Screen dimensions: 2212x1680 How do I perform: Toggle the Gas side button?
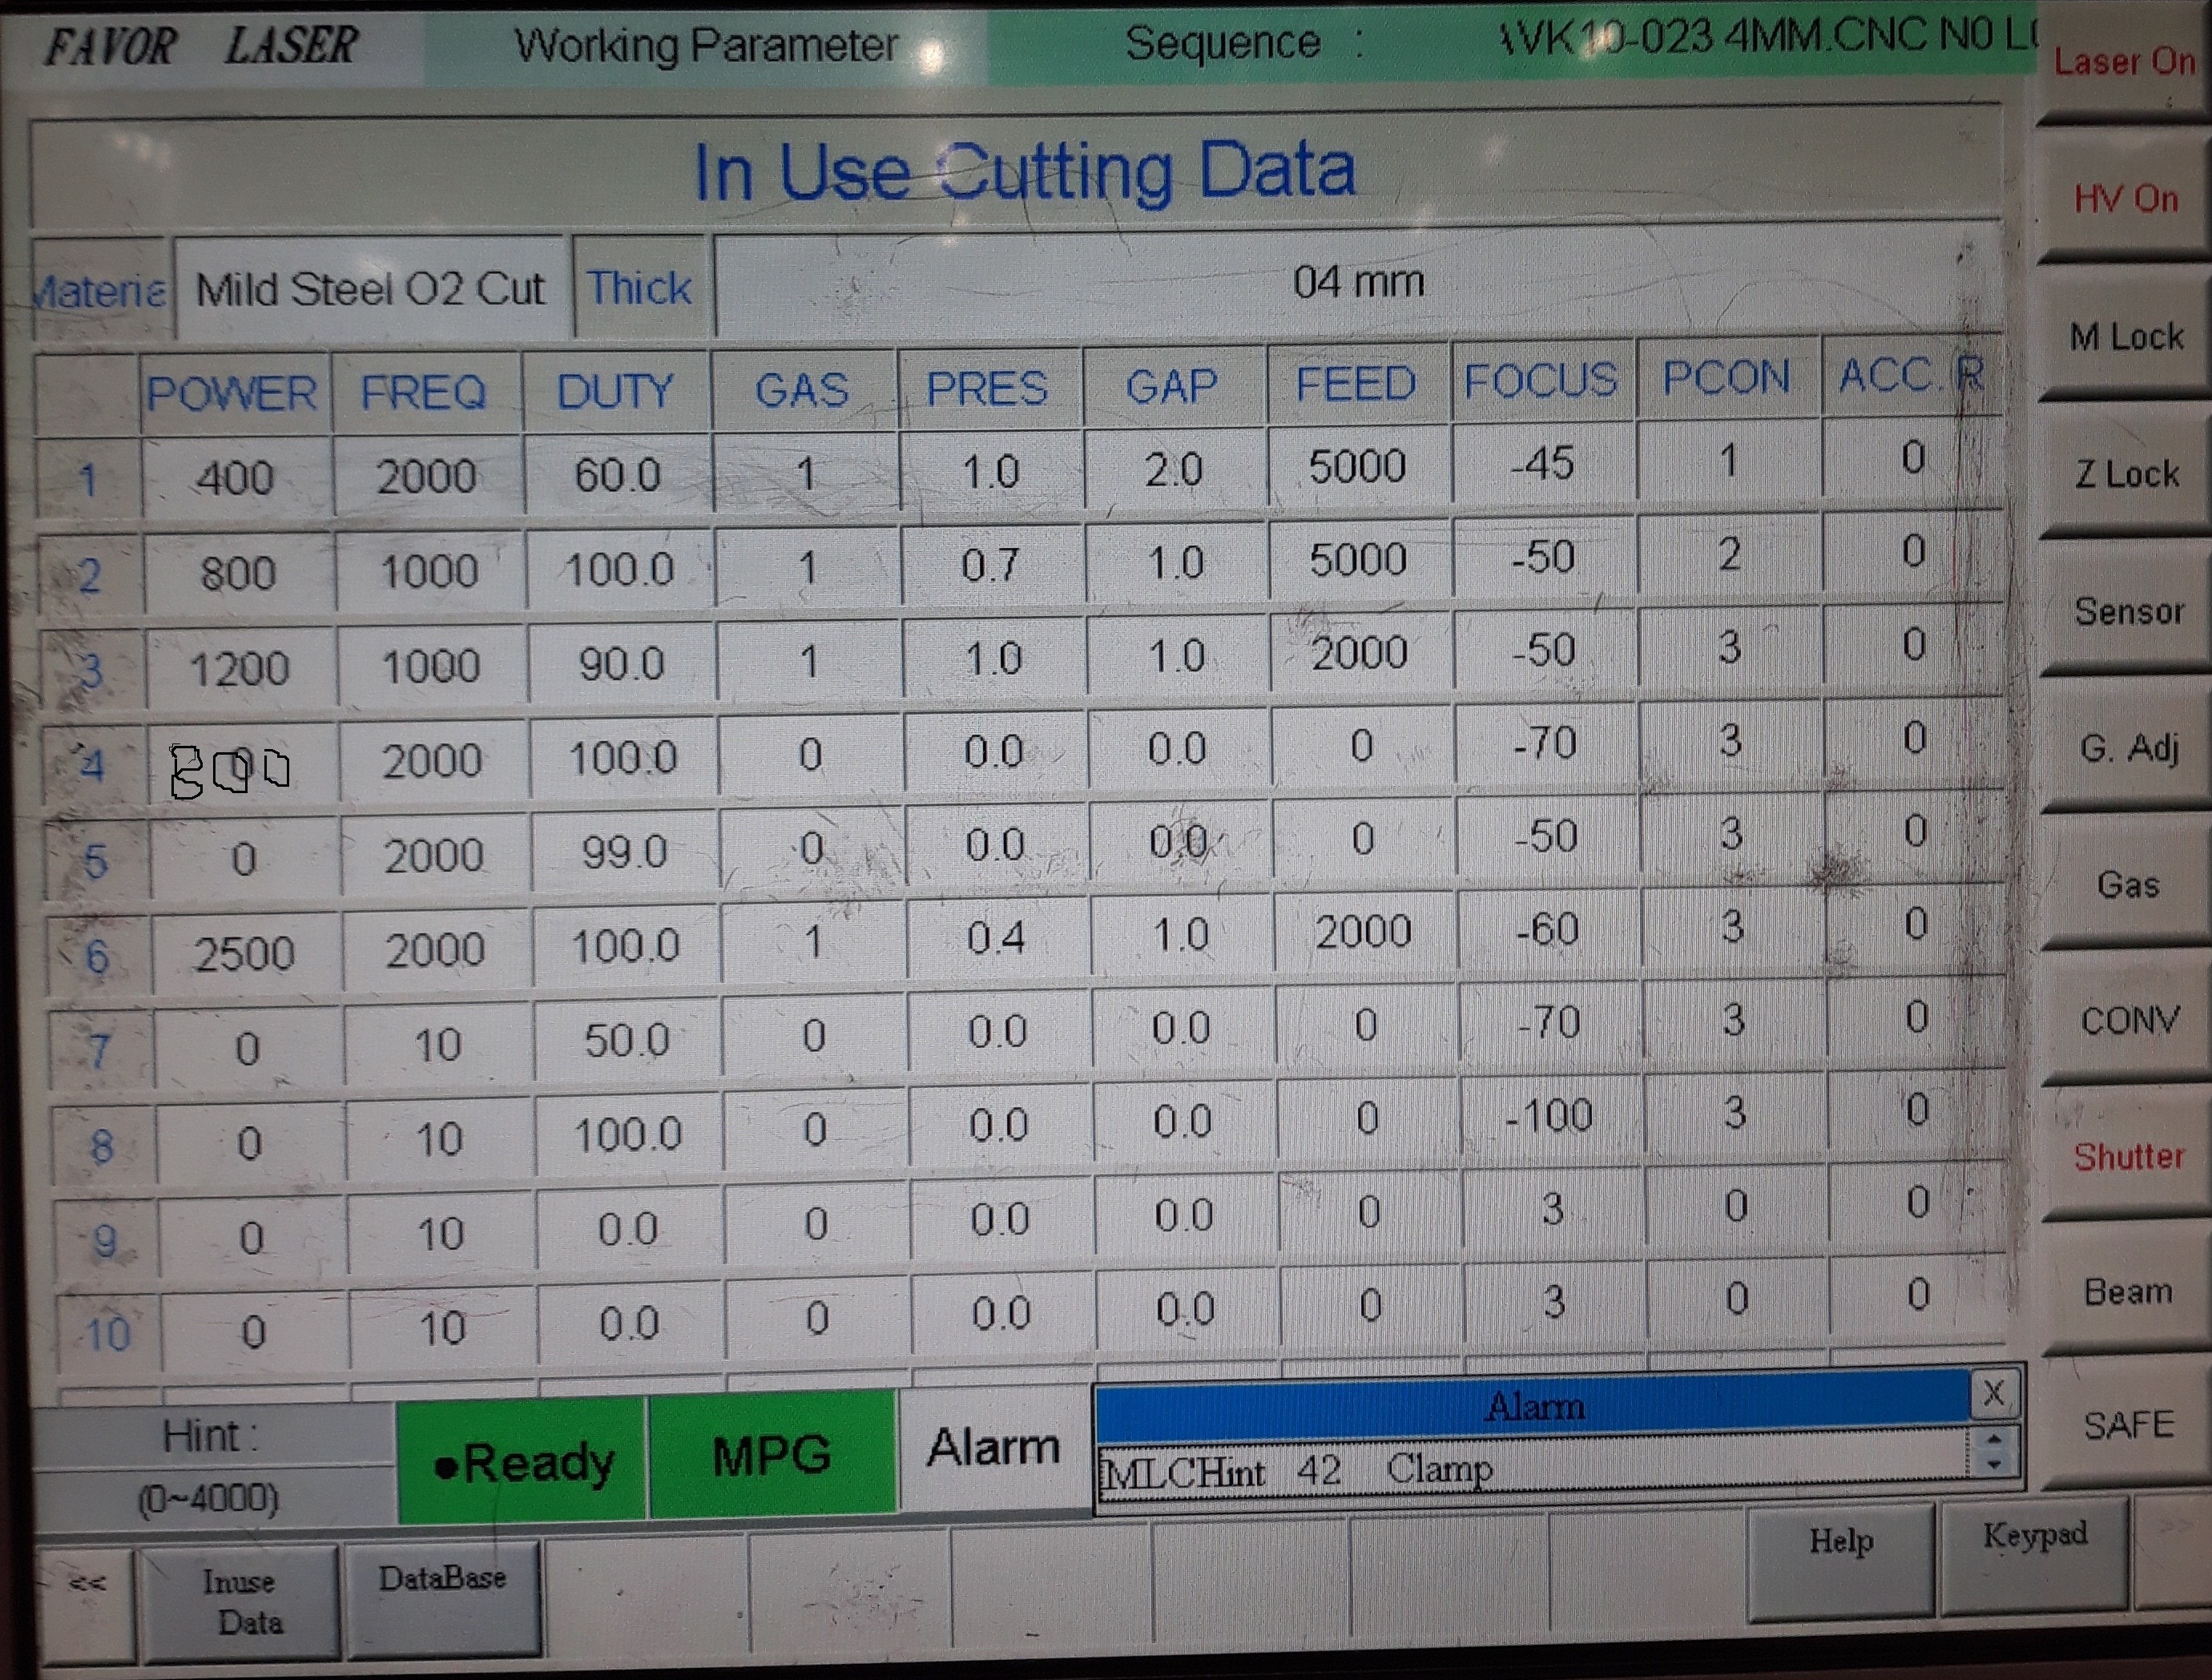point(2127,885)
